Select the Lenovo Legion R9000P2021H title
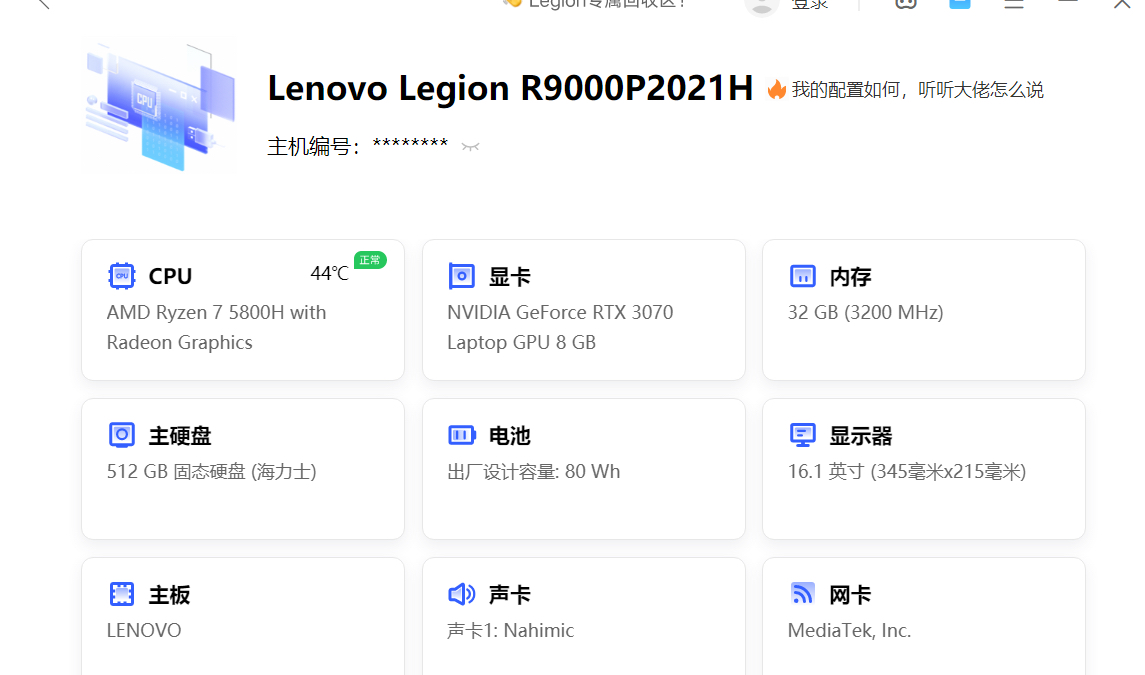 tap(510, 88)
